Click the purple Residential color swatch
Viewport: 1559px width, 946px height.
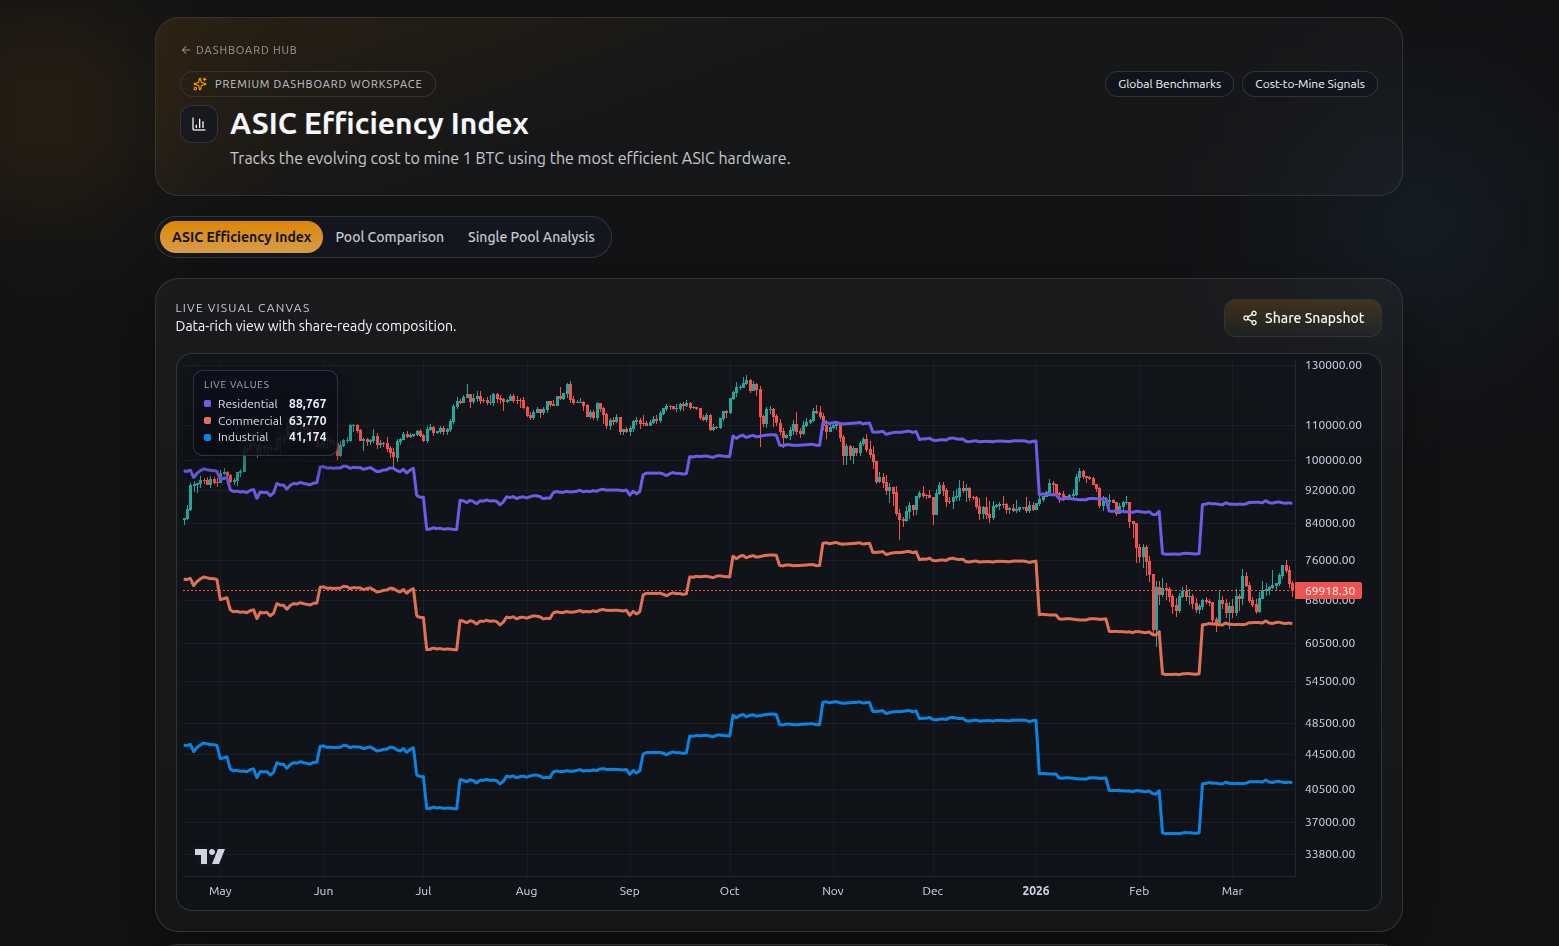pyautogui.click(x=208, y=404)
